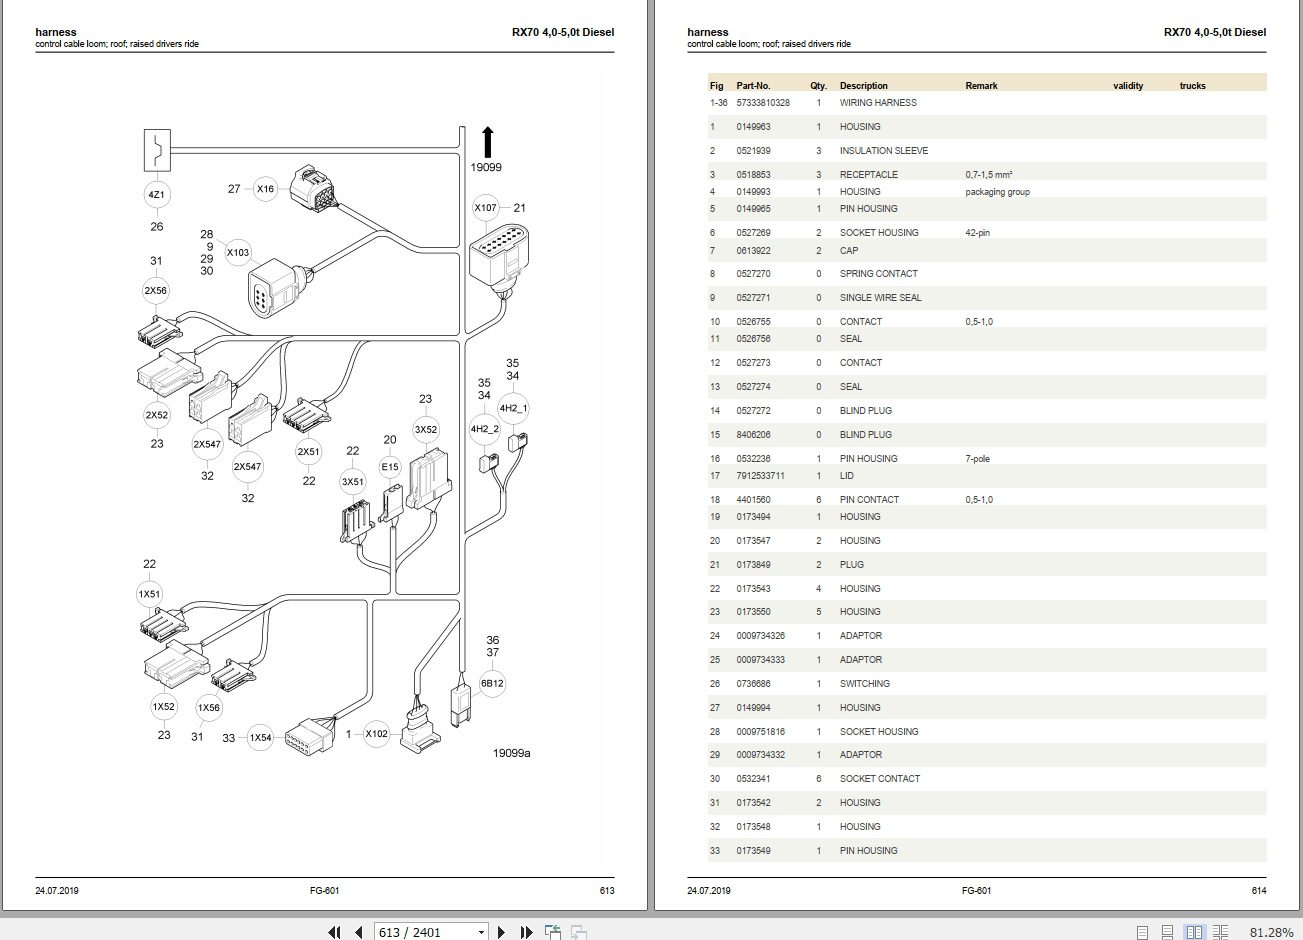Click the 4Z1 component label
This screenshot has height=940, width=1303.
157,195
